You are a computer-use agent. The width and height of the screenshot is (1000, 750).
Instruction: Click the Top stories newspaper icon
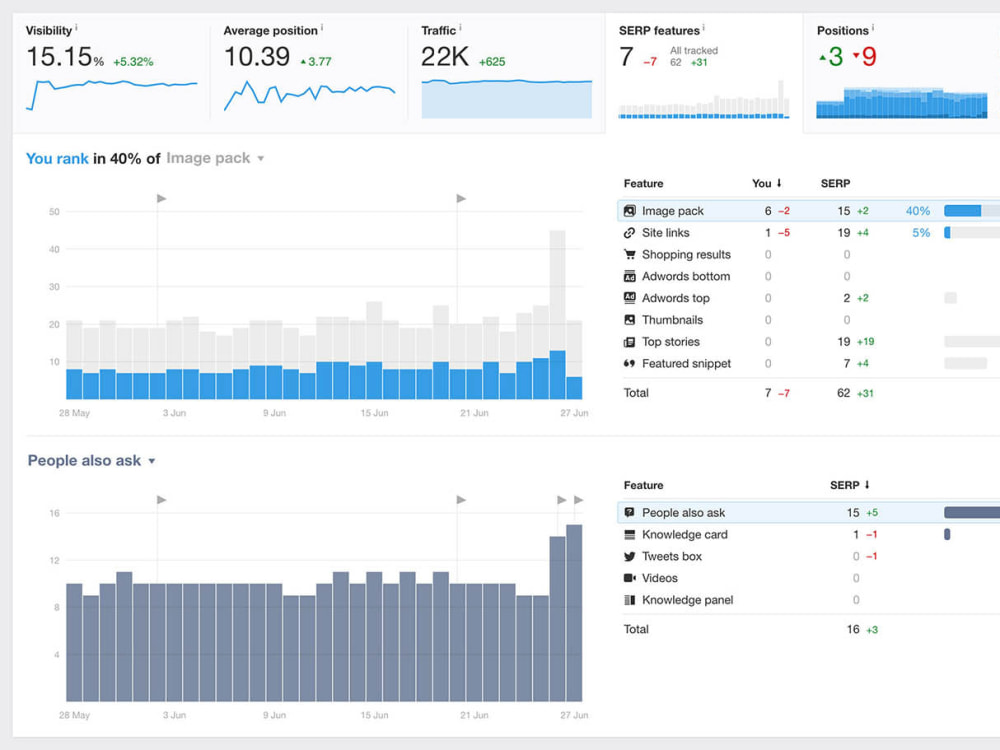click(629, 342)
